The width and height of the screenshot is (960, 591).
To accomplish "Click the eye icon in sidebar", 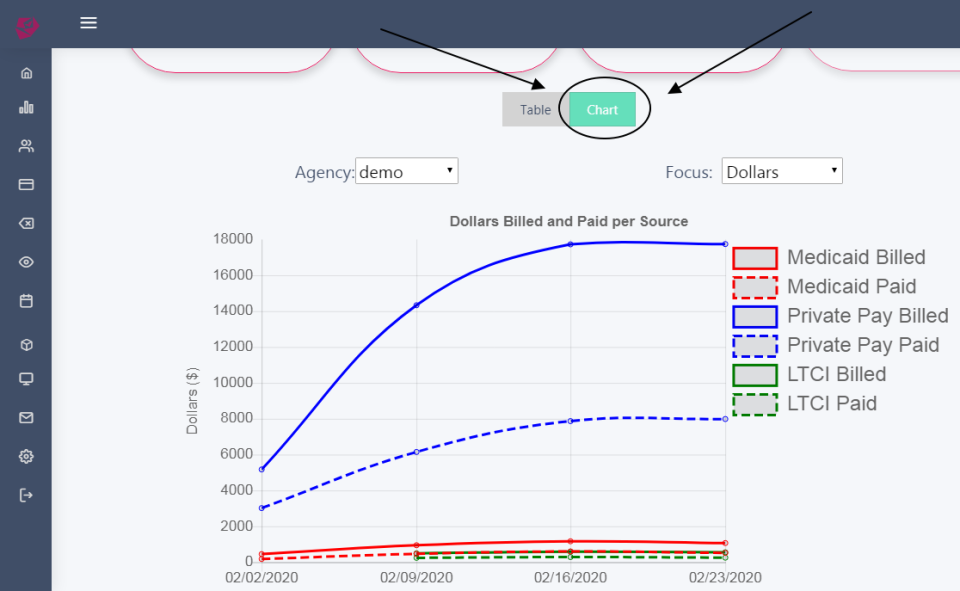I will [x=26, y=262].
